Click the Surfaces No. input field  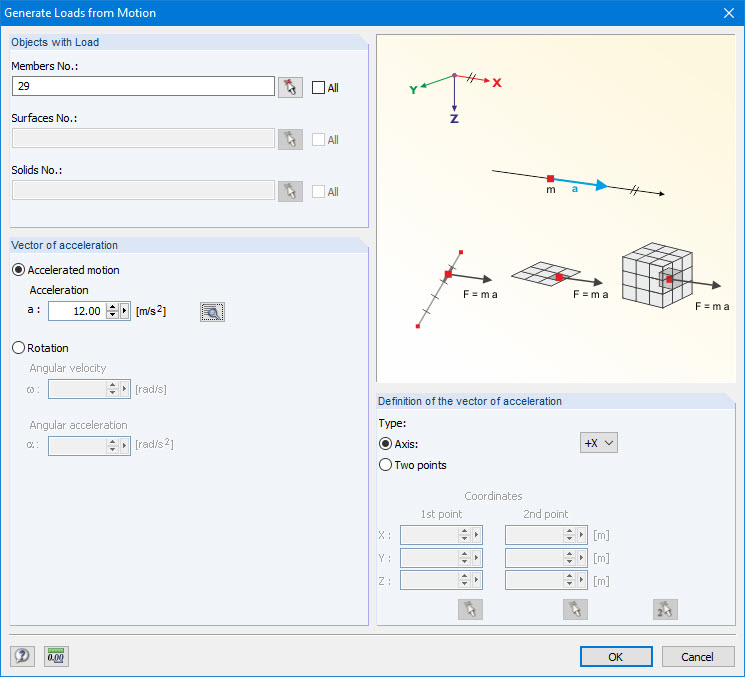(143, 138)
